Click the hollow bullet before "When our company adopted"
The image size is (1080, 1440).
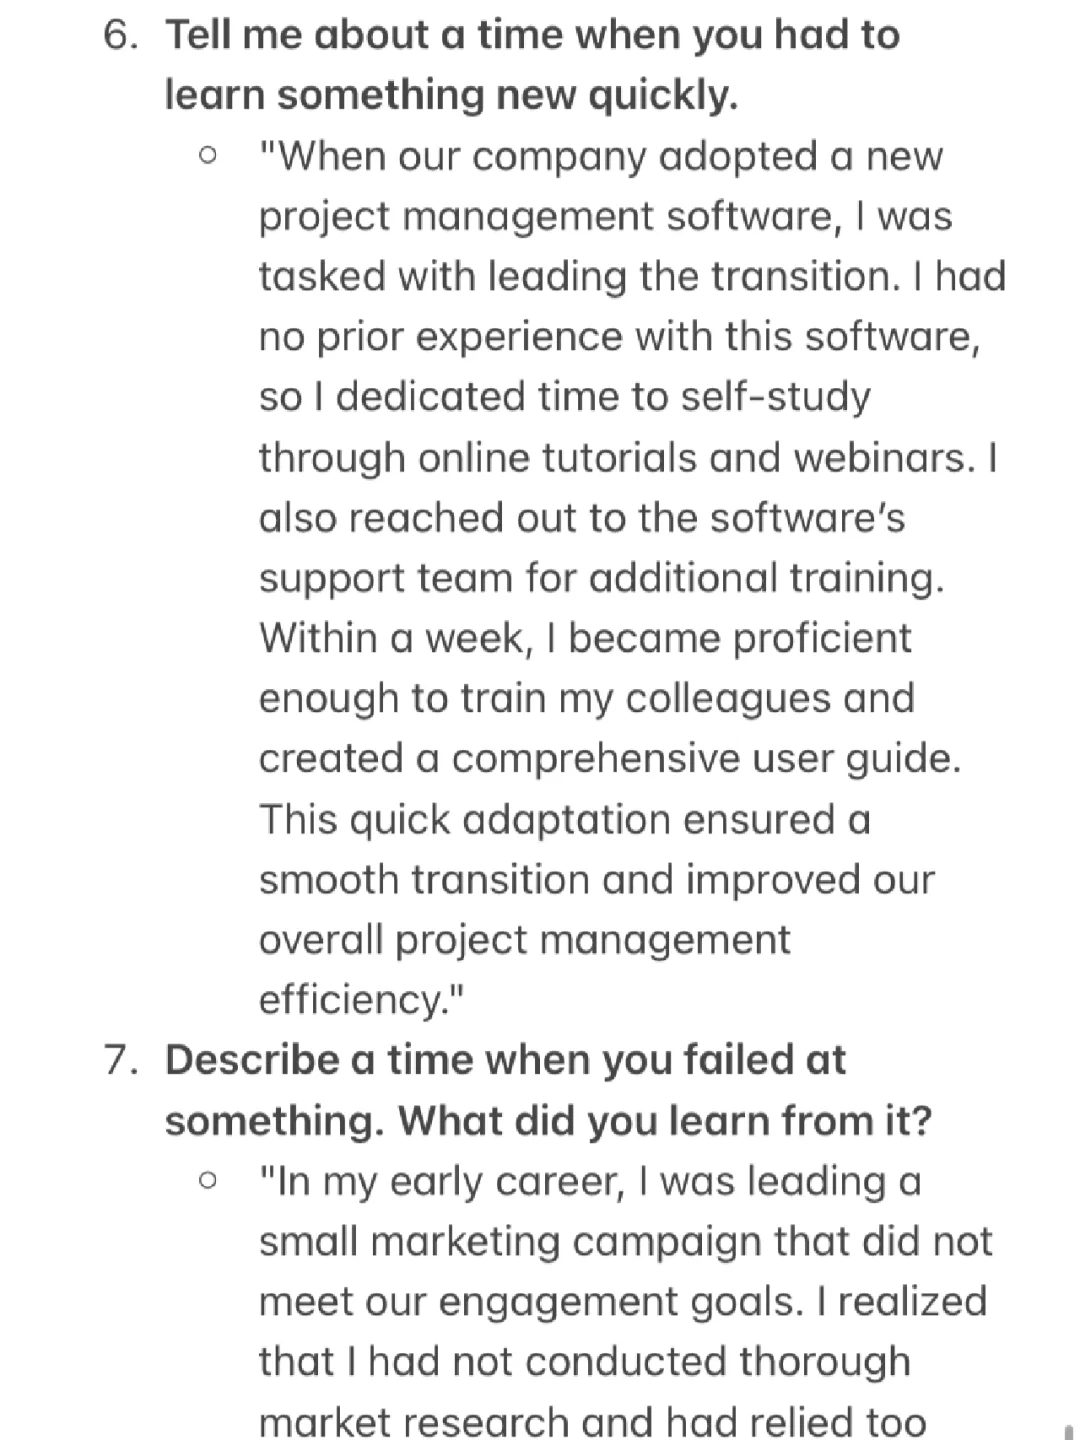[x=207, y=157]
